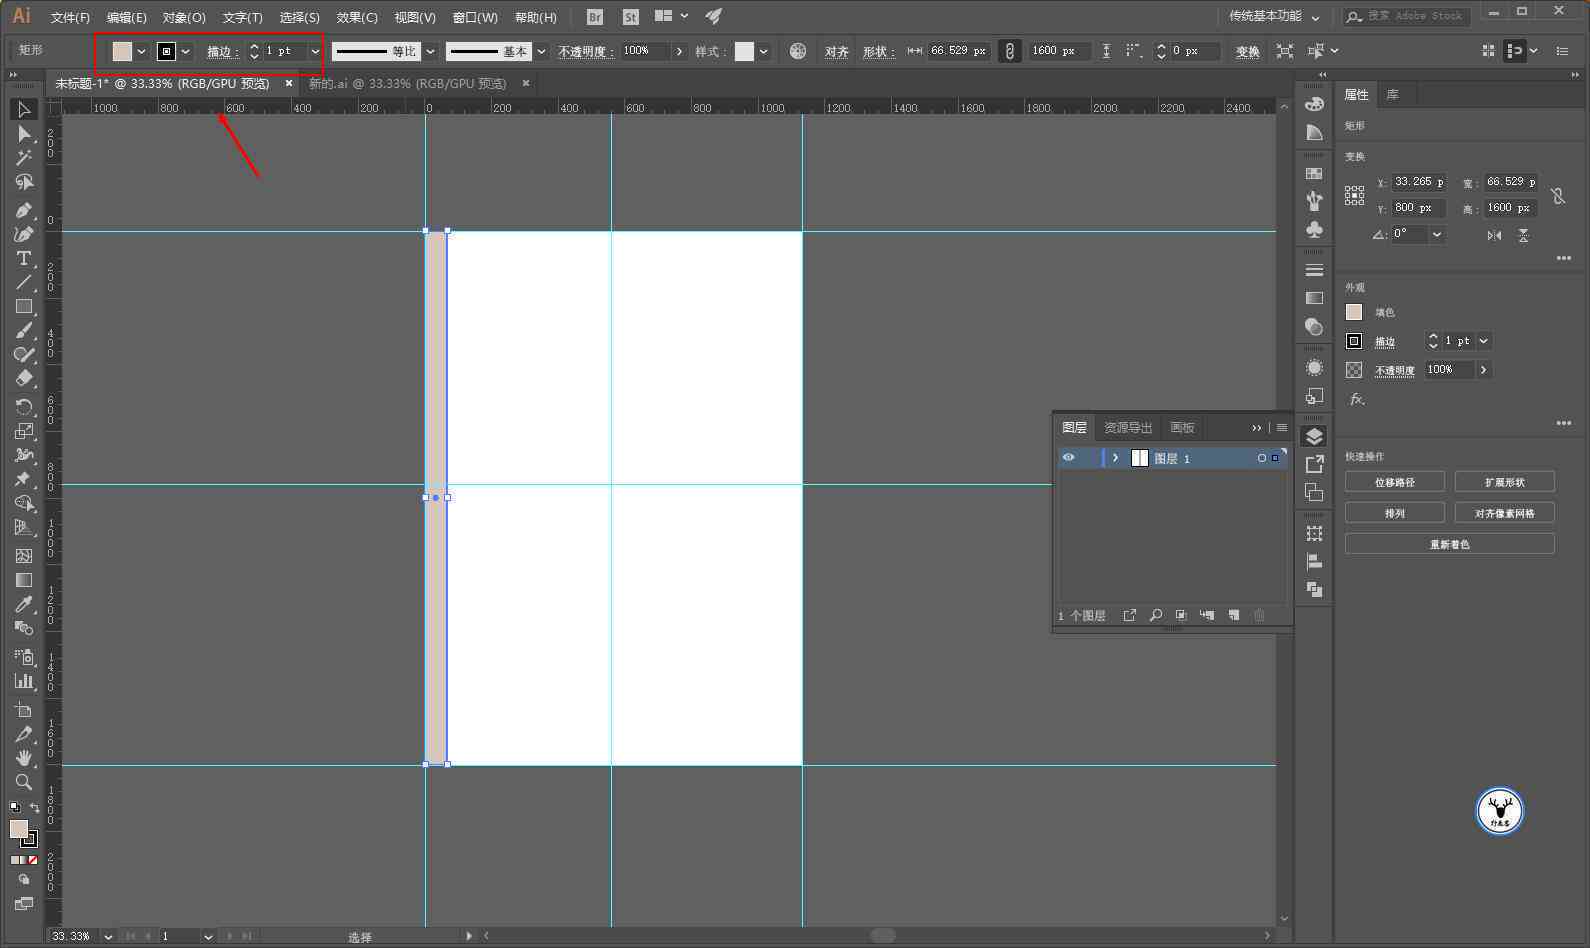This screenshot has height=948, width=1590.
Task: Select the Direct Selection tool
Action: (x=24, y=134)
